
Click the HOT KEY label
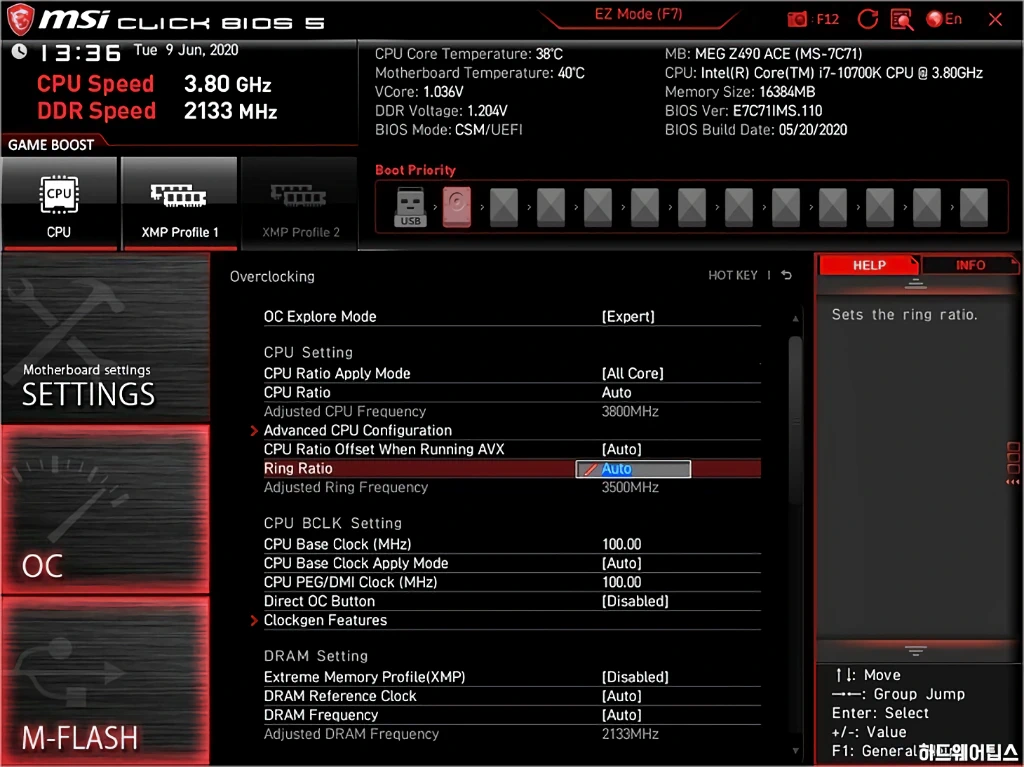pyautogui.click(x=733, y=275)
